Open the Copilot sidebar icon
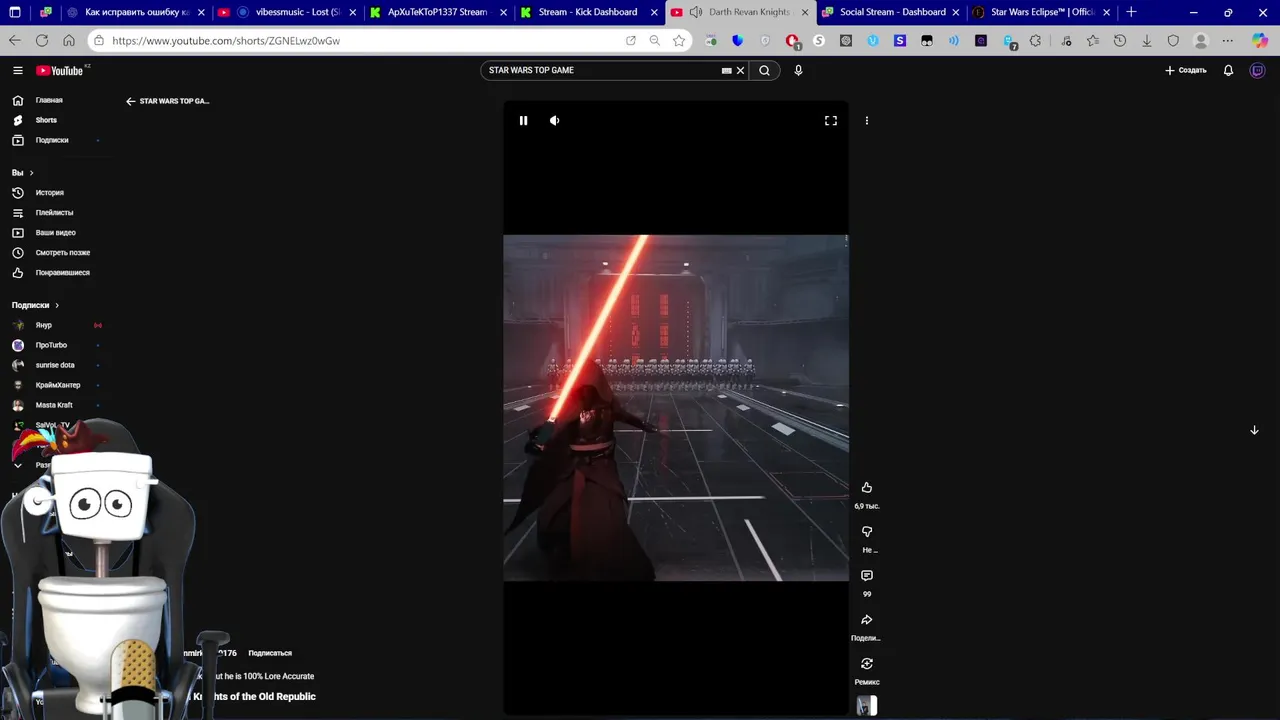 (x=1260, y=41)
